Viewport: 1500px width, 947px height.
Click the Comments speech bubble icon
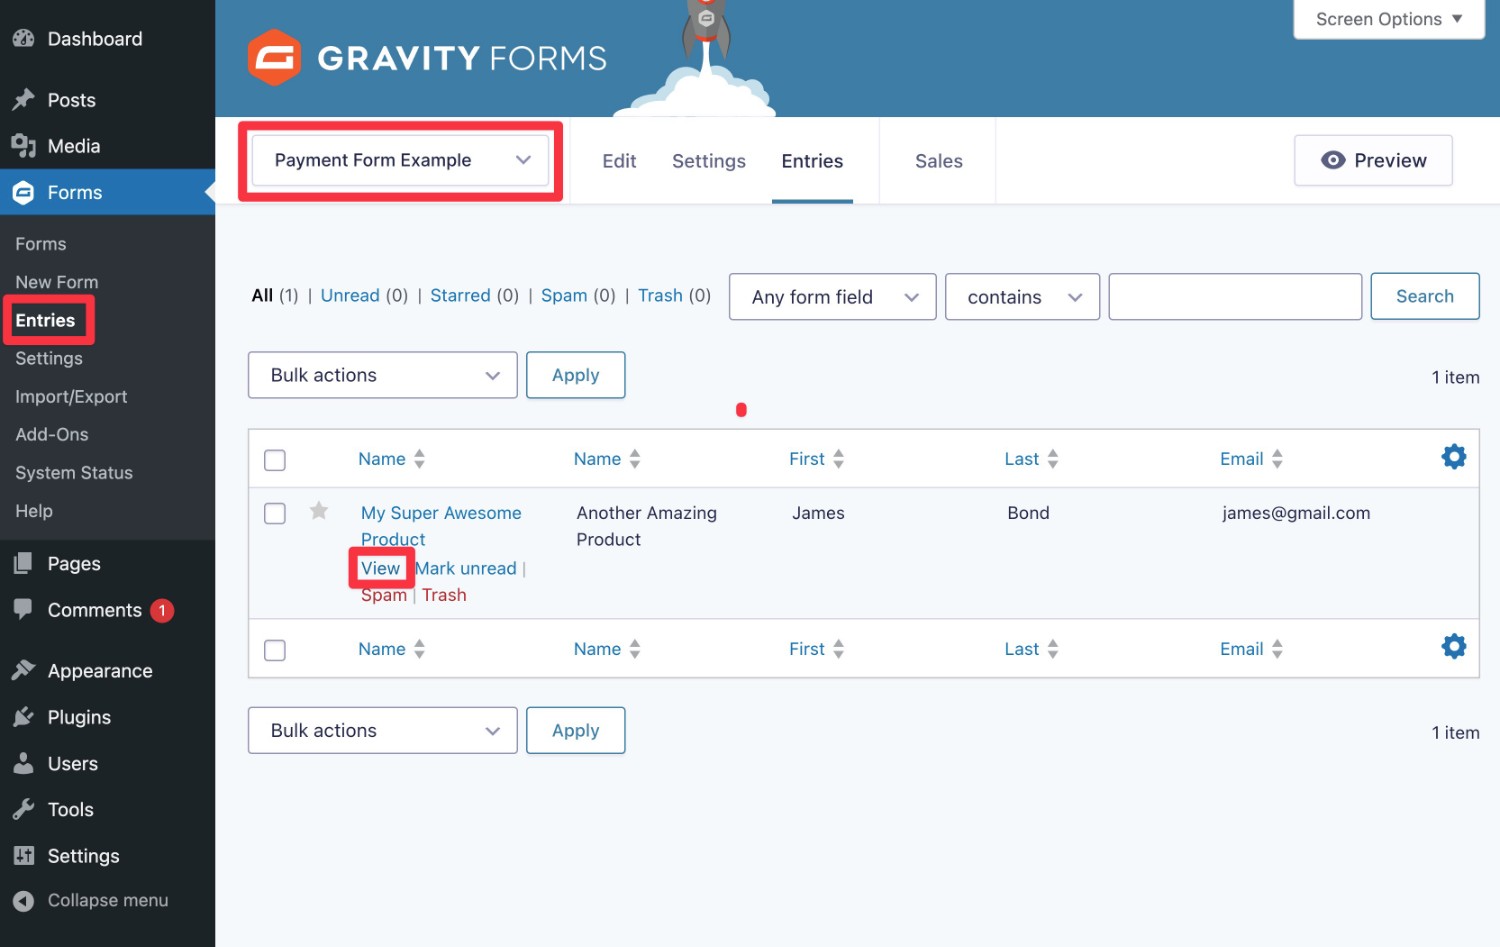tap(23, 610)
